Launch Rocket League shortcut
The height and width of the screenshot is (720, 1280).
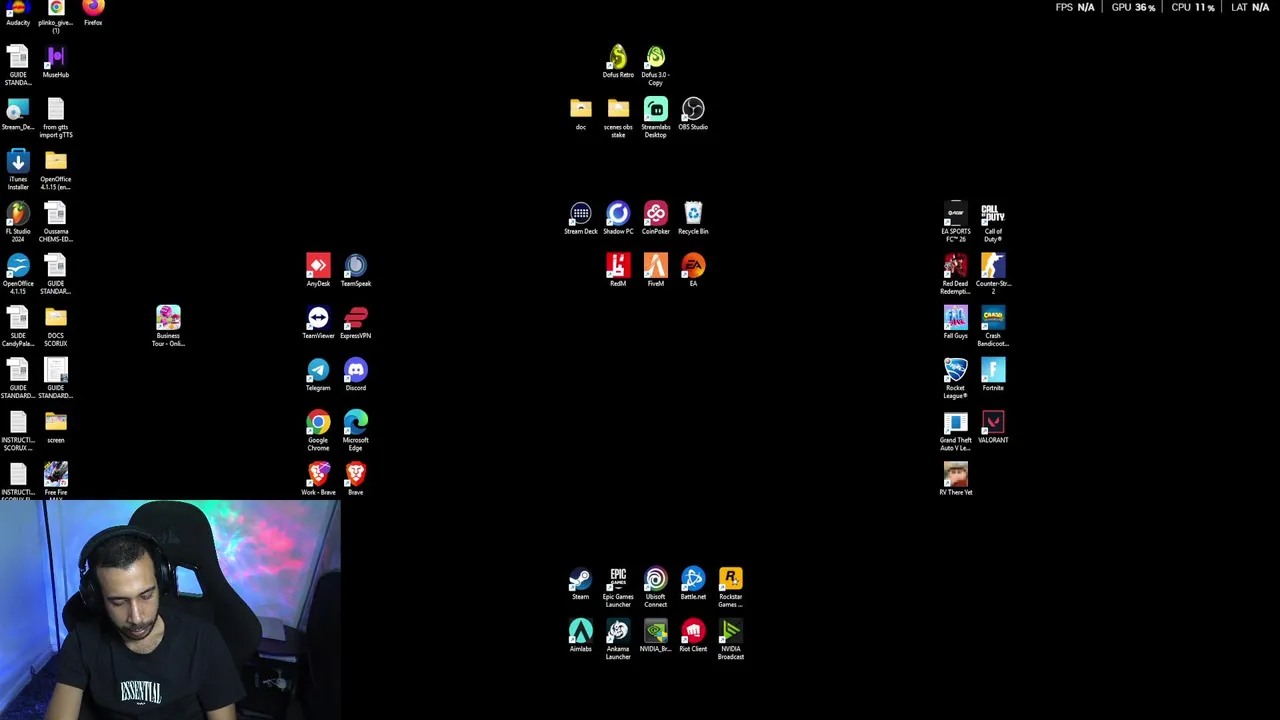pos(955,378)
